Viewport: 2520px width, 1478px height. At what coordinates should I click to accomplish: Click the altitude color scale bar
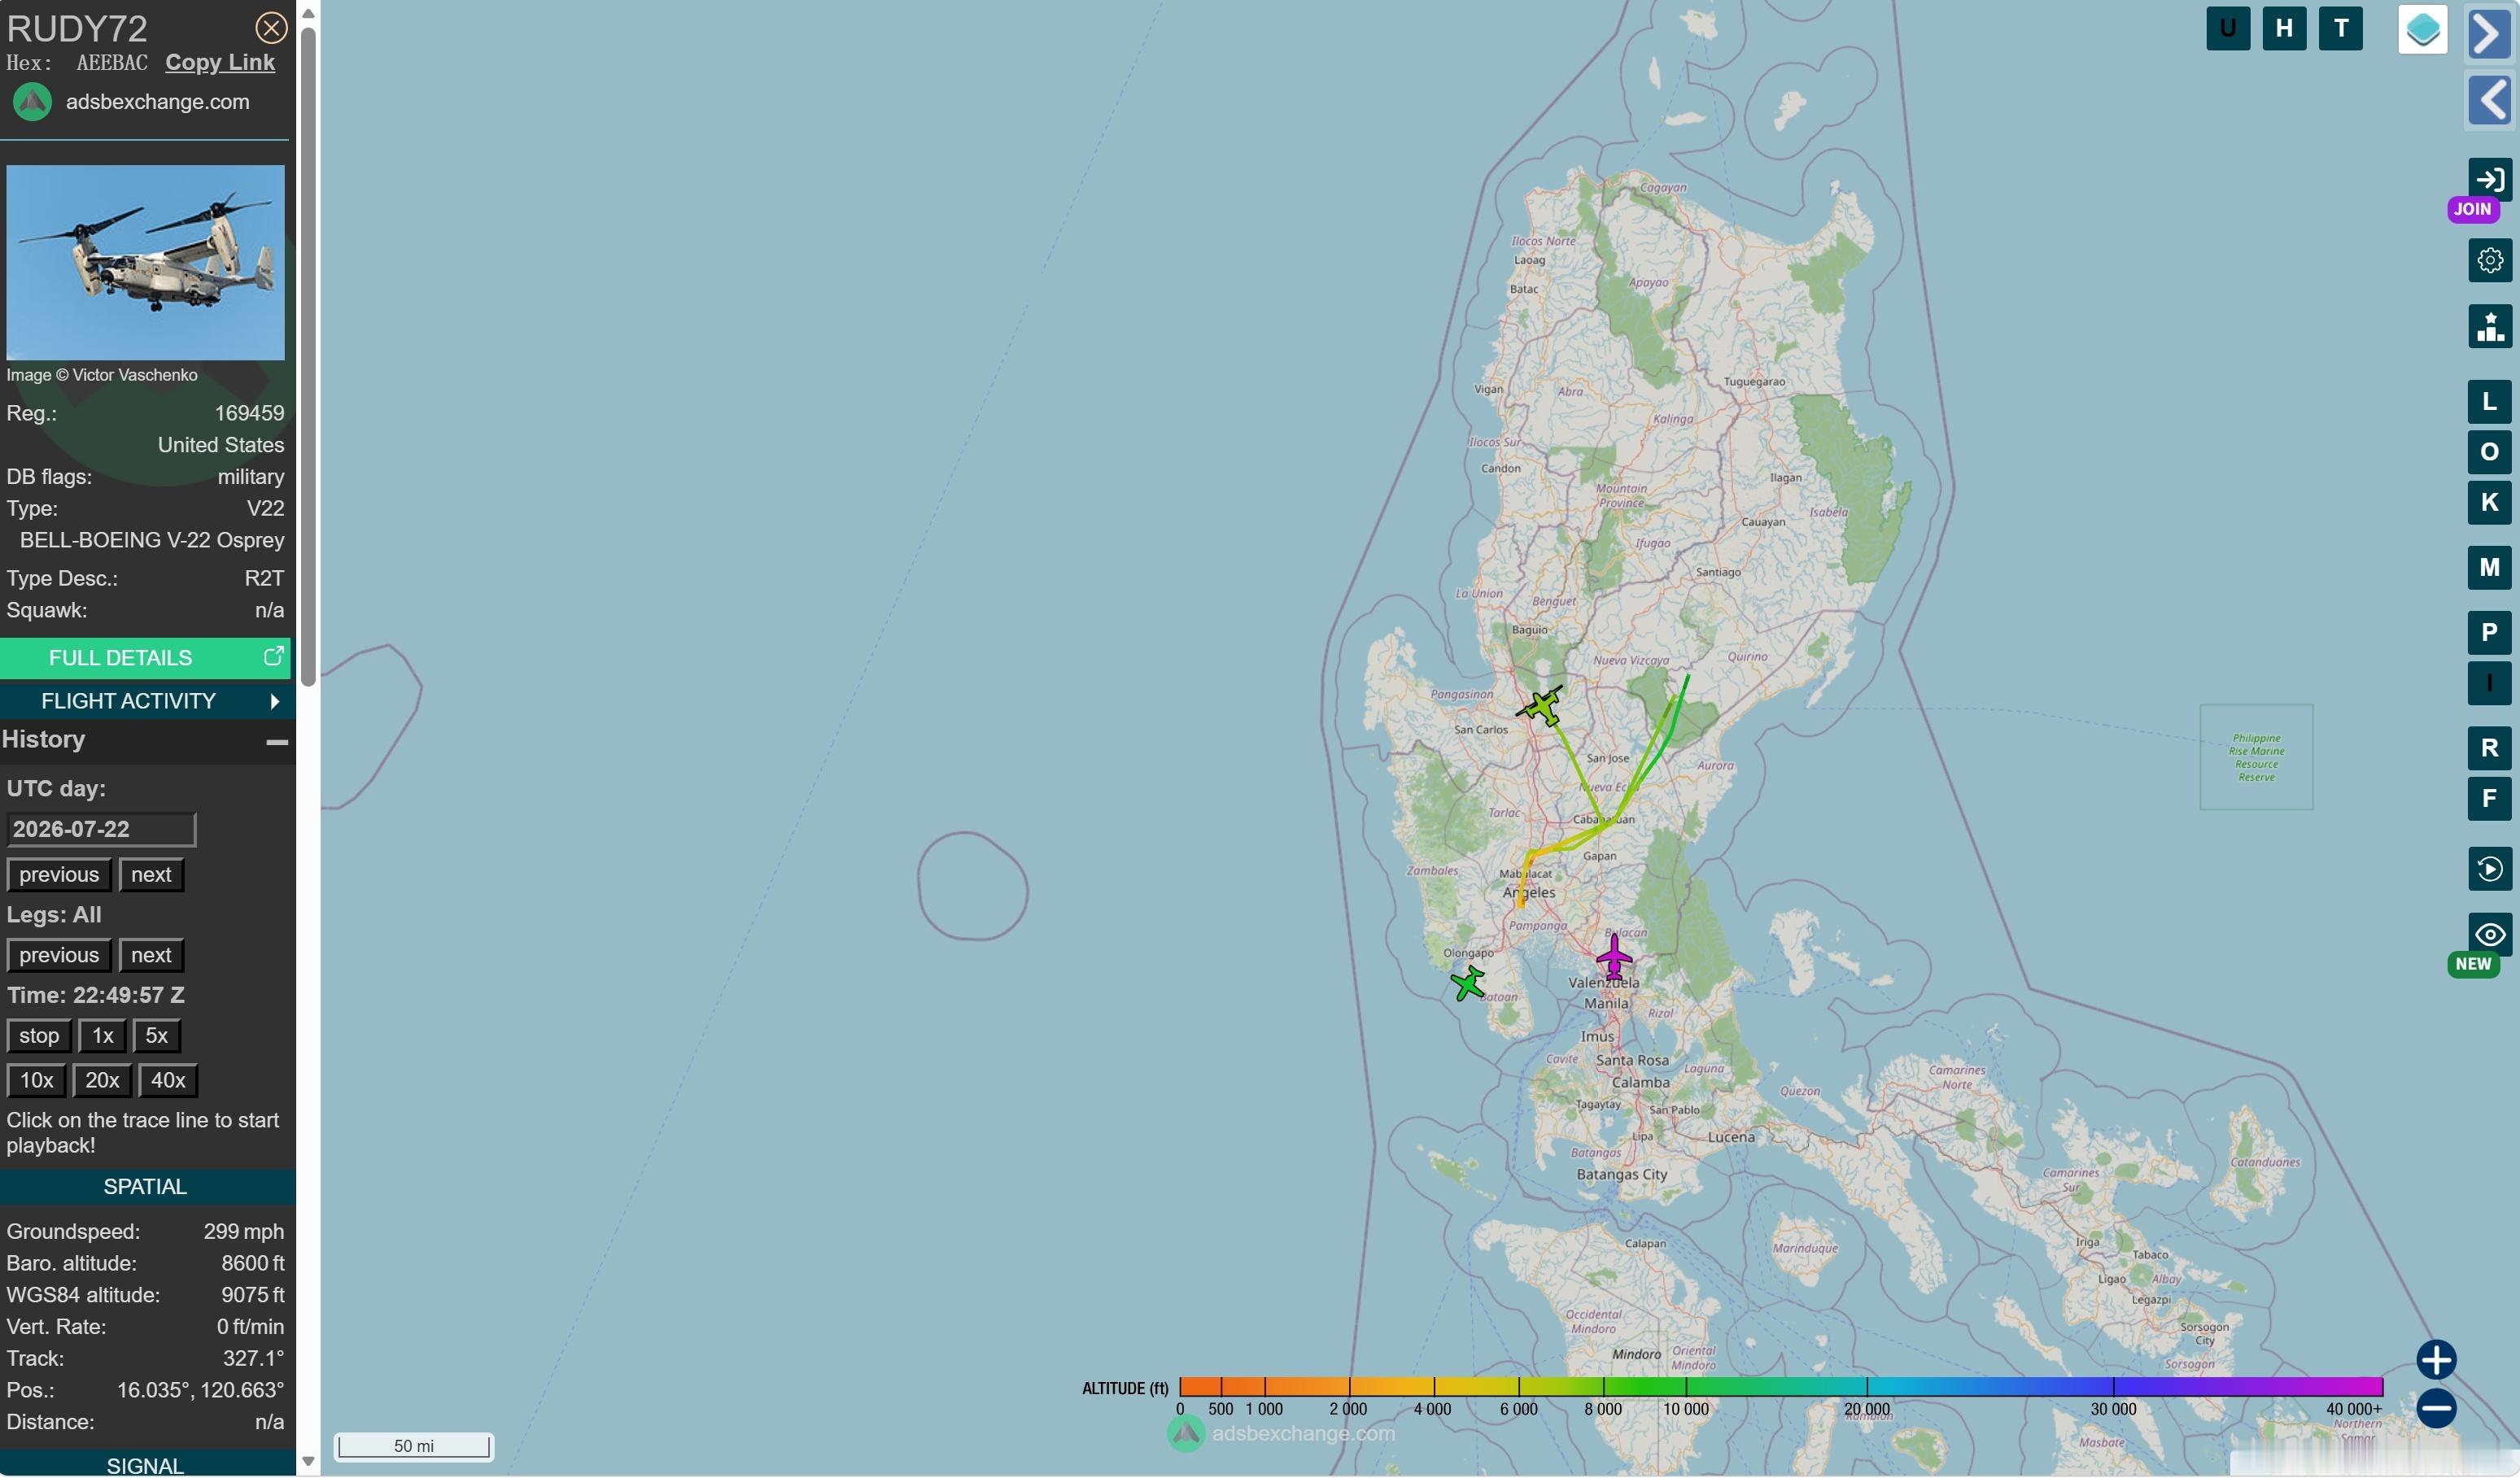[x=1781, y=1387]
